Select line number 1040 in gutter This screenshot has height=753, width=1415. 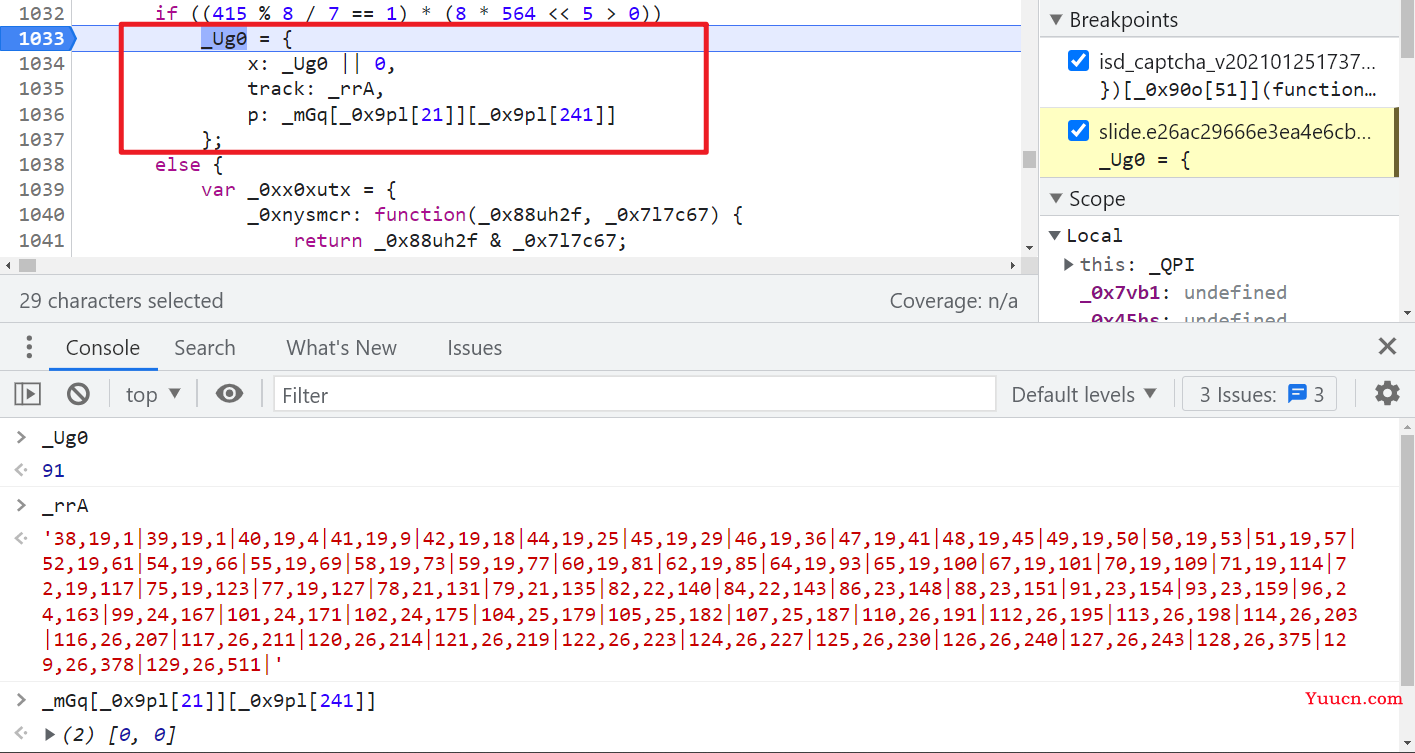tap(40, 214)
